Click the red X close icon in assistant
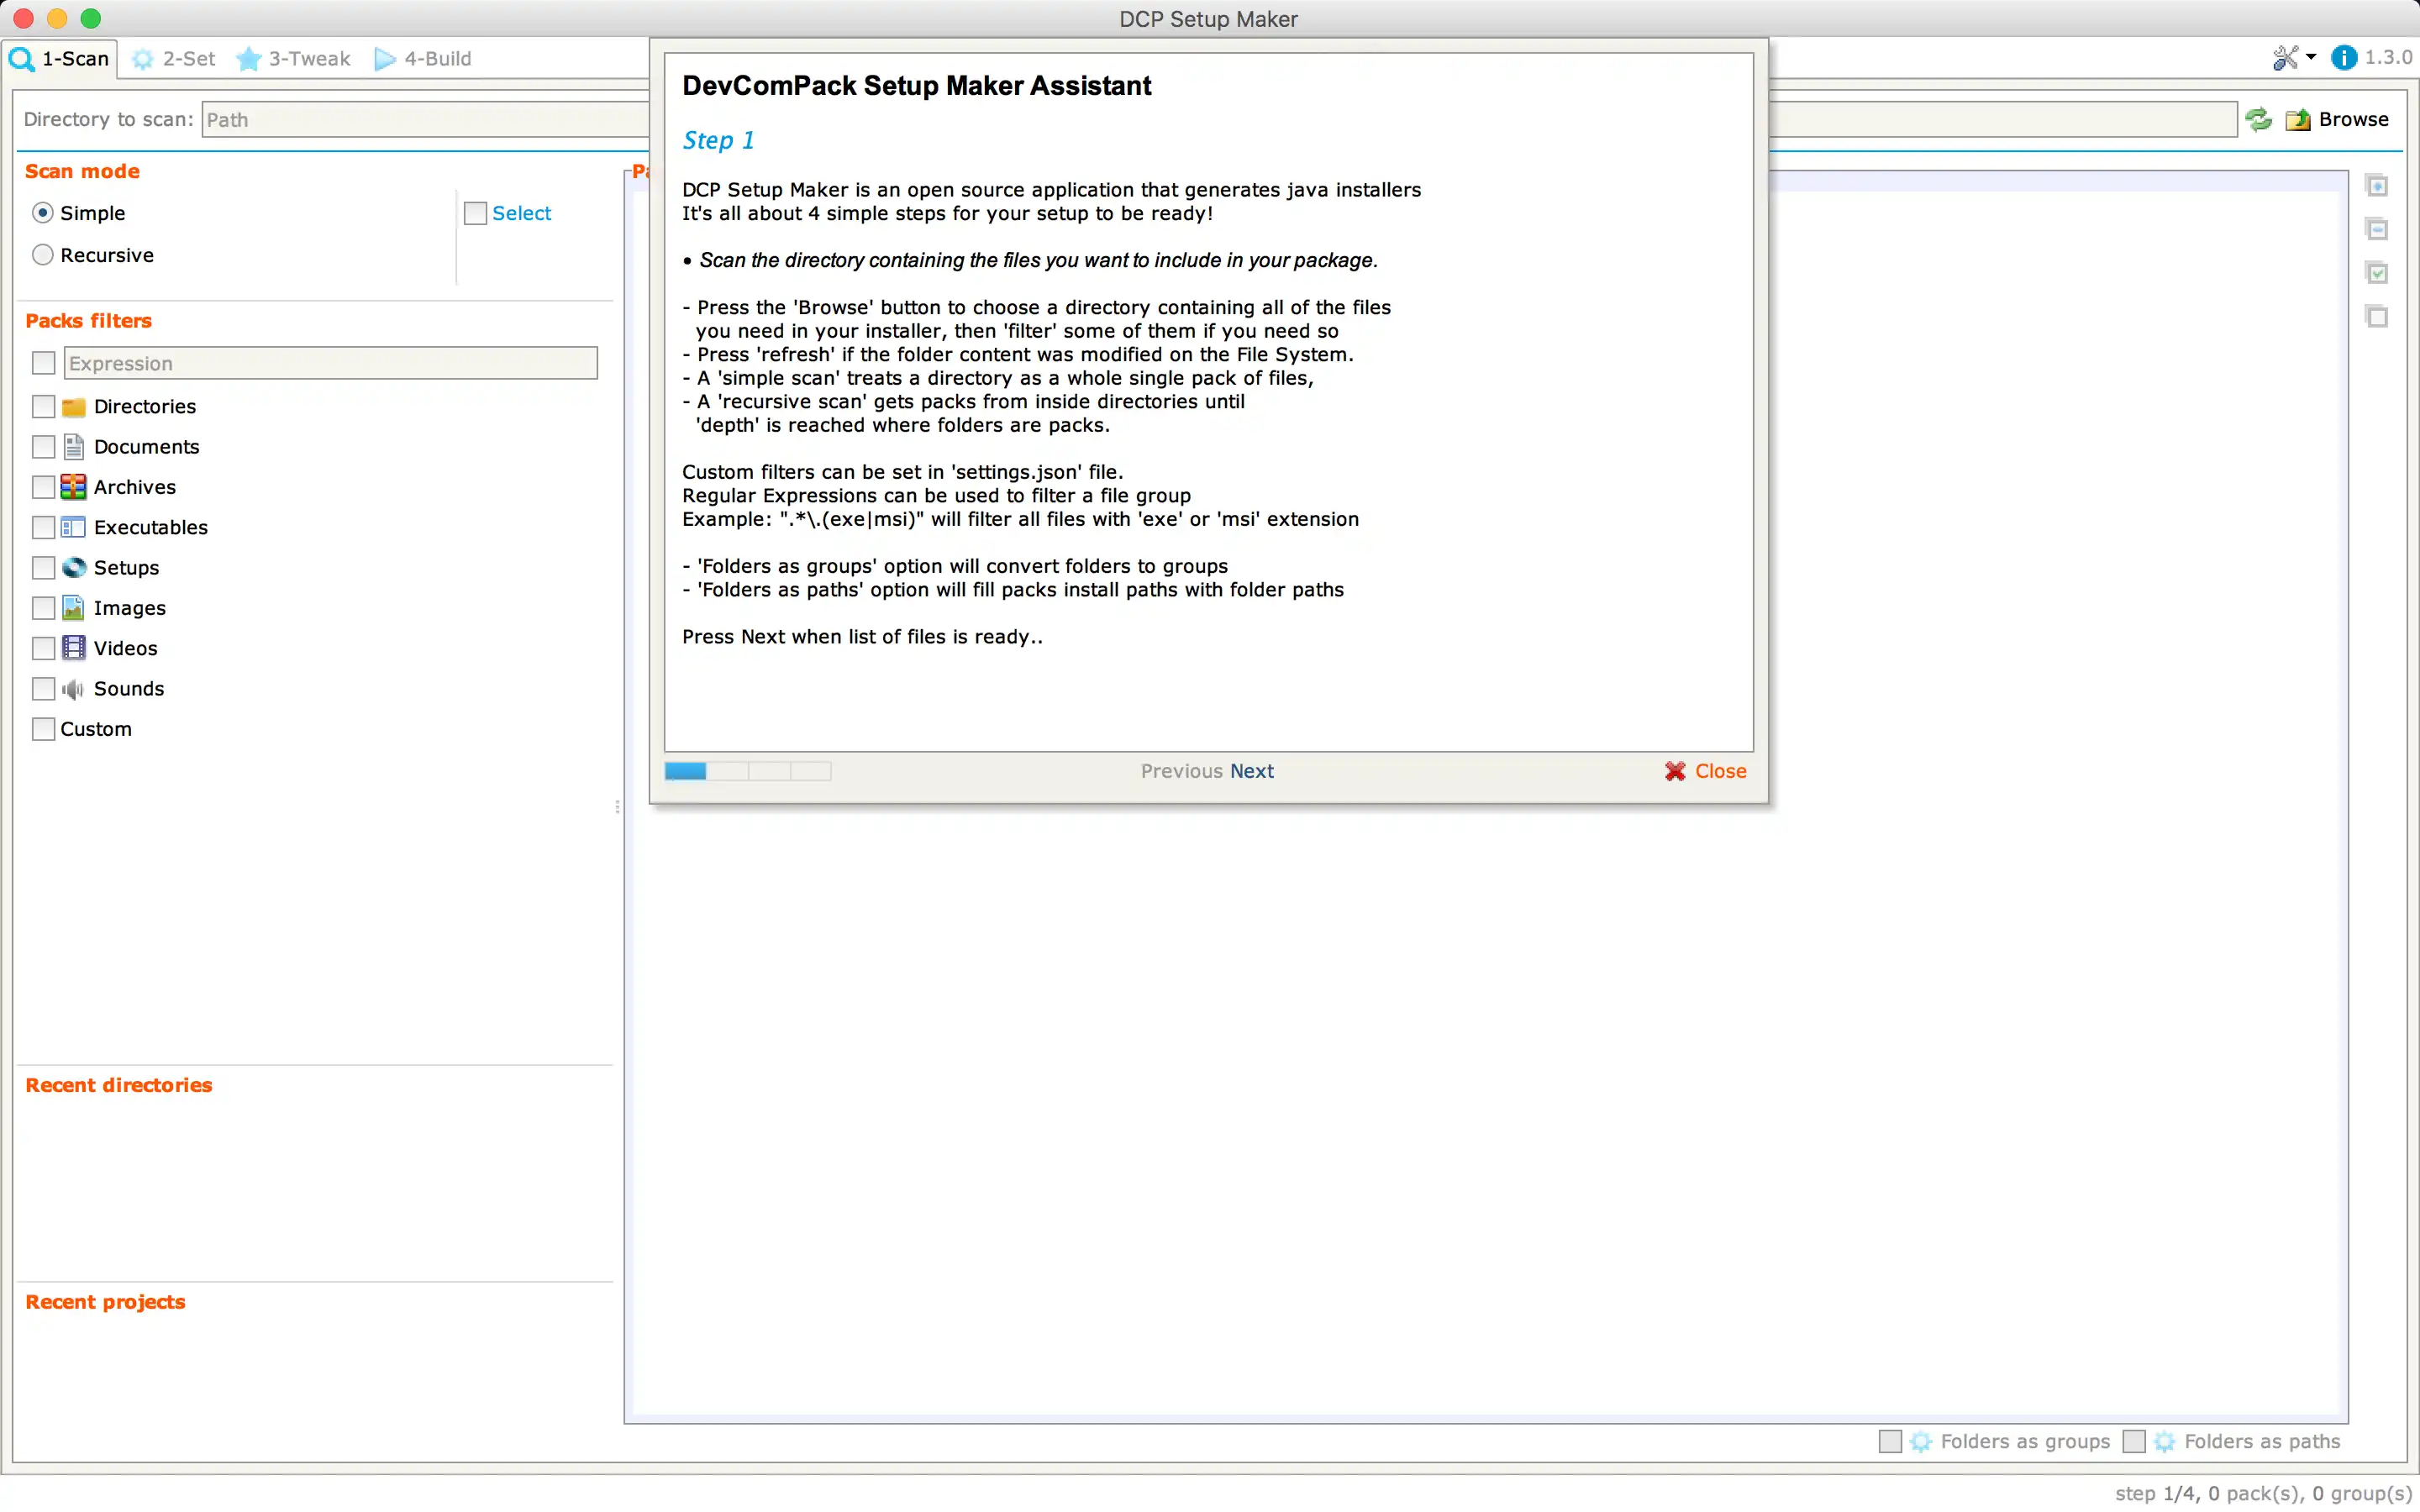This screenshot has height=1512, width=2420. pos(1675,771)
